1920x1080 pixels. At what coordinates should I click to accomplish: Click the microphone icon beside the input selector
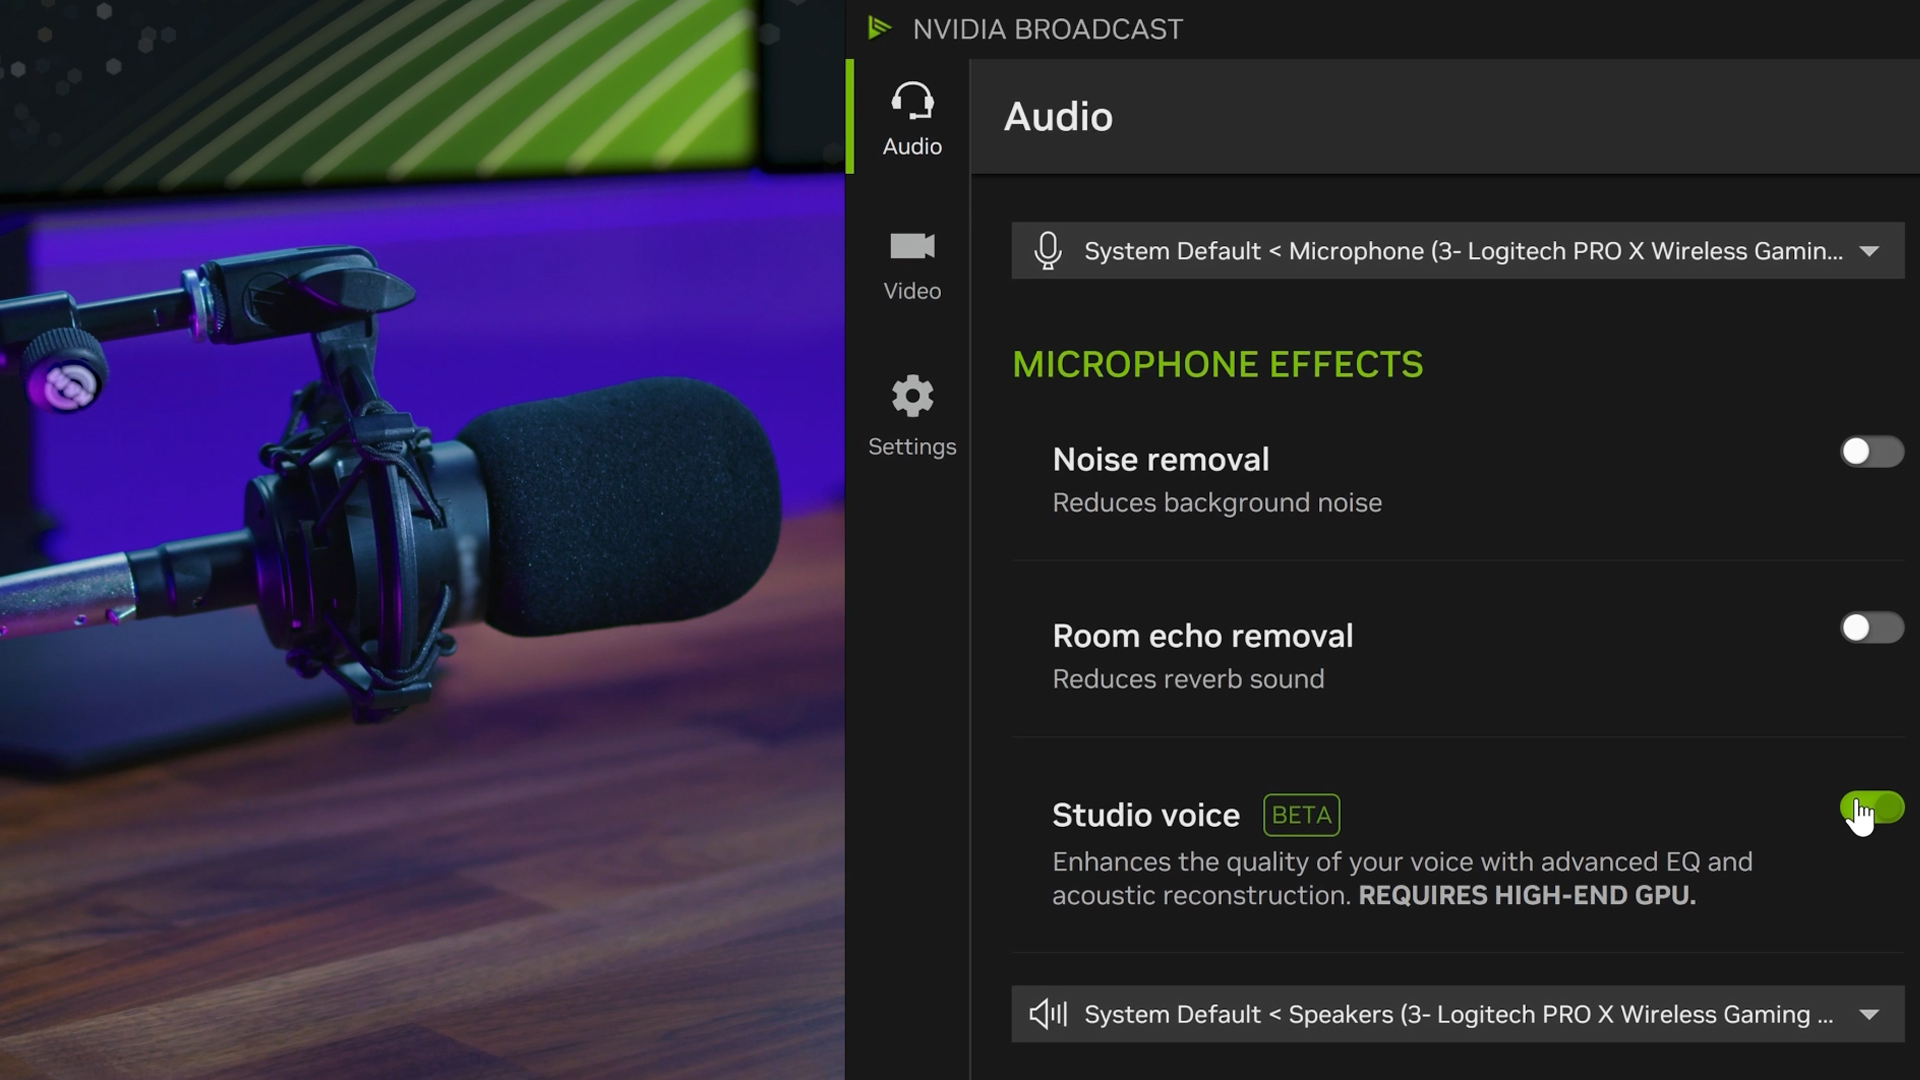coord(1048,251)
